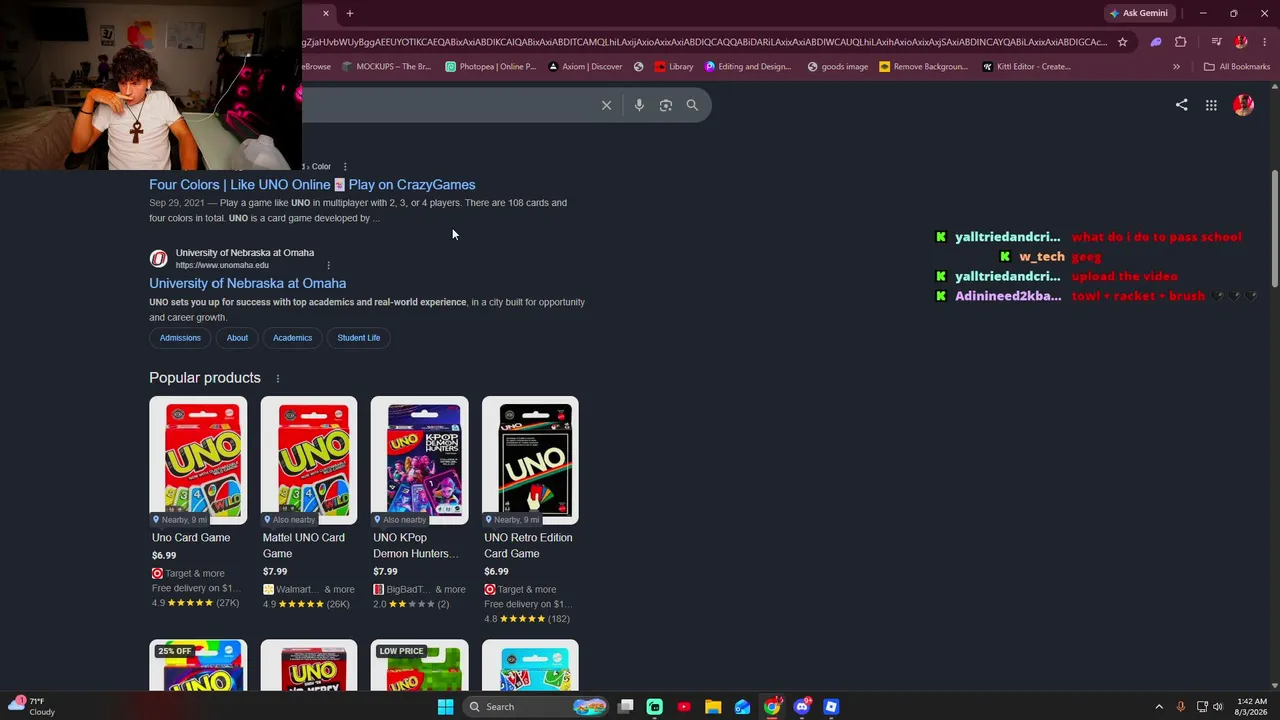The image size is (1280, 720).
Task: Click the address bar URL
Action: click(704, 42)
